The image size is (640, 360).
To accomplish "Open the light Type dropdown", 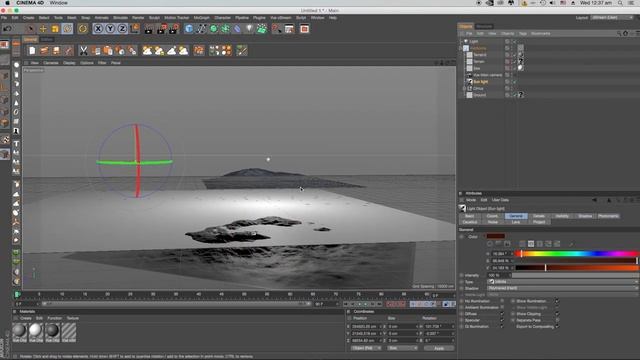I will [x=562, y=282].
